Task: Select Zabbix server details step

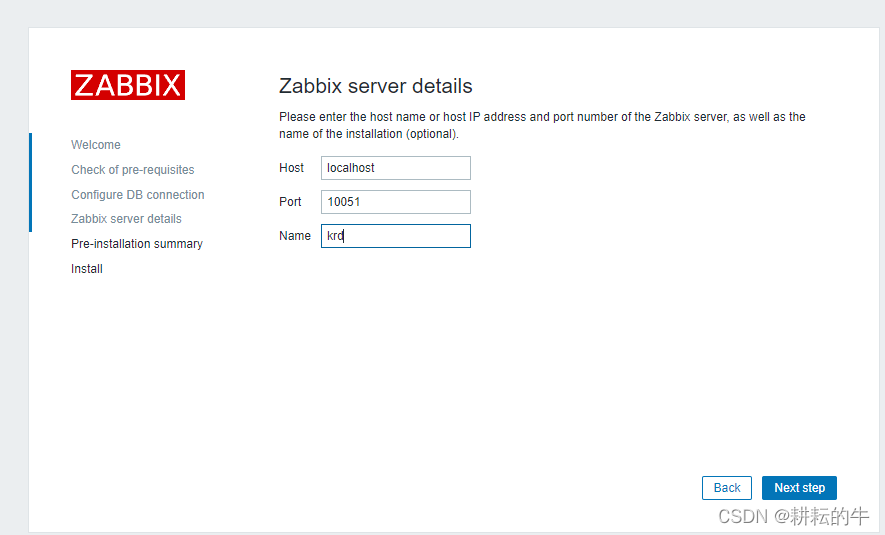Action: coord(126,219)
